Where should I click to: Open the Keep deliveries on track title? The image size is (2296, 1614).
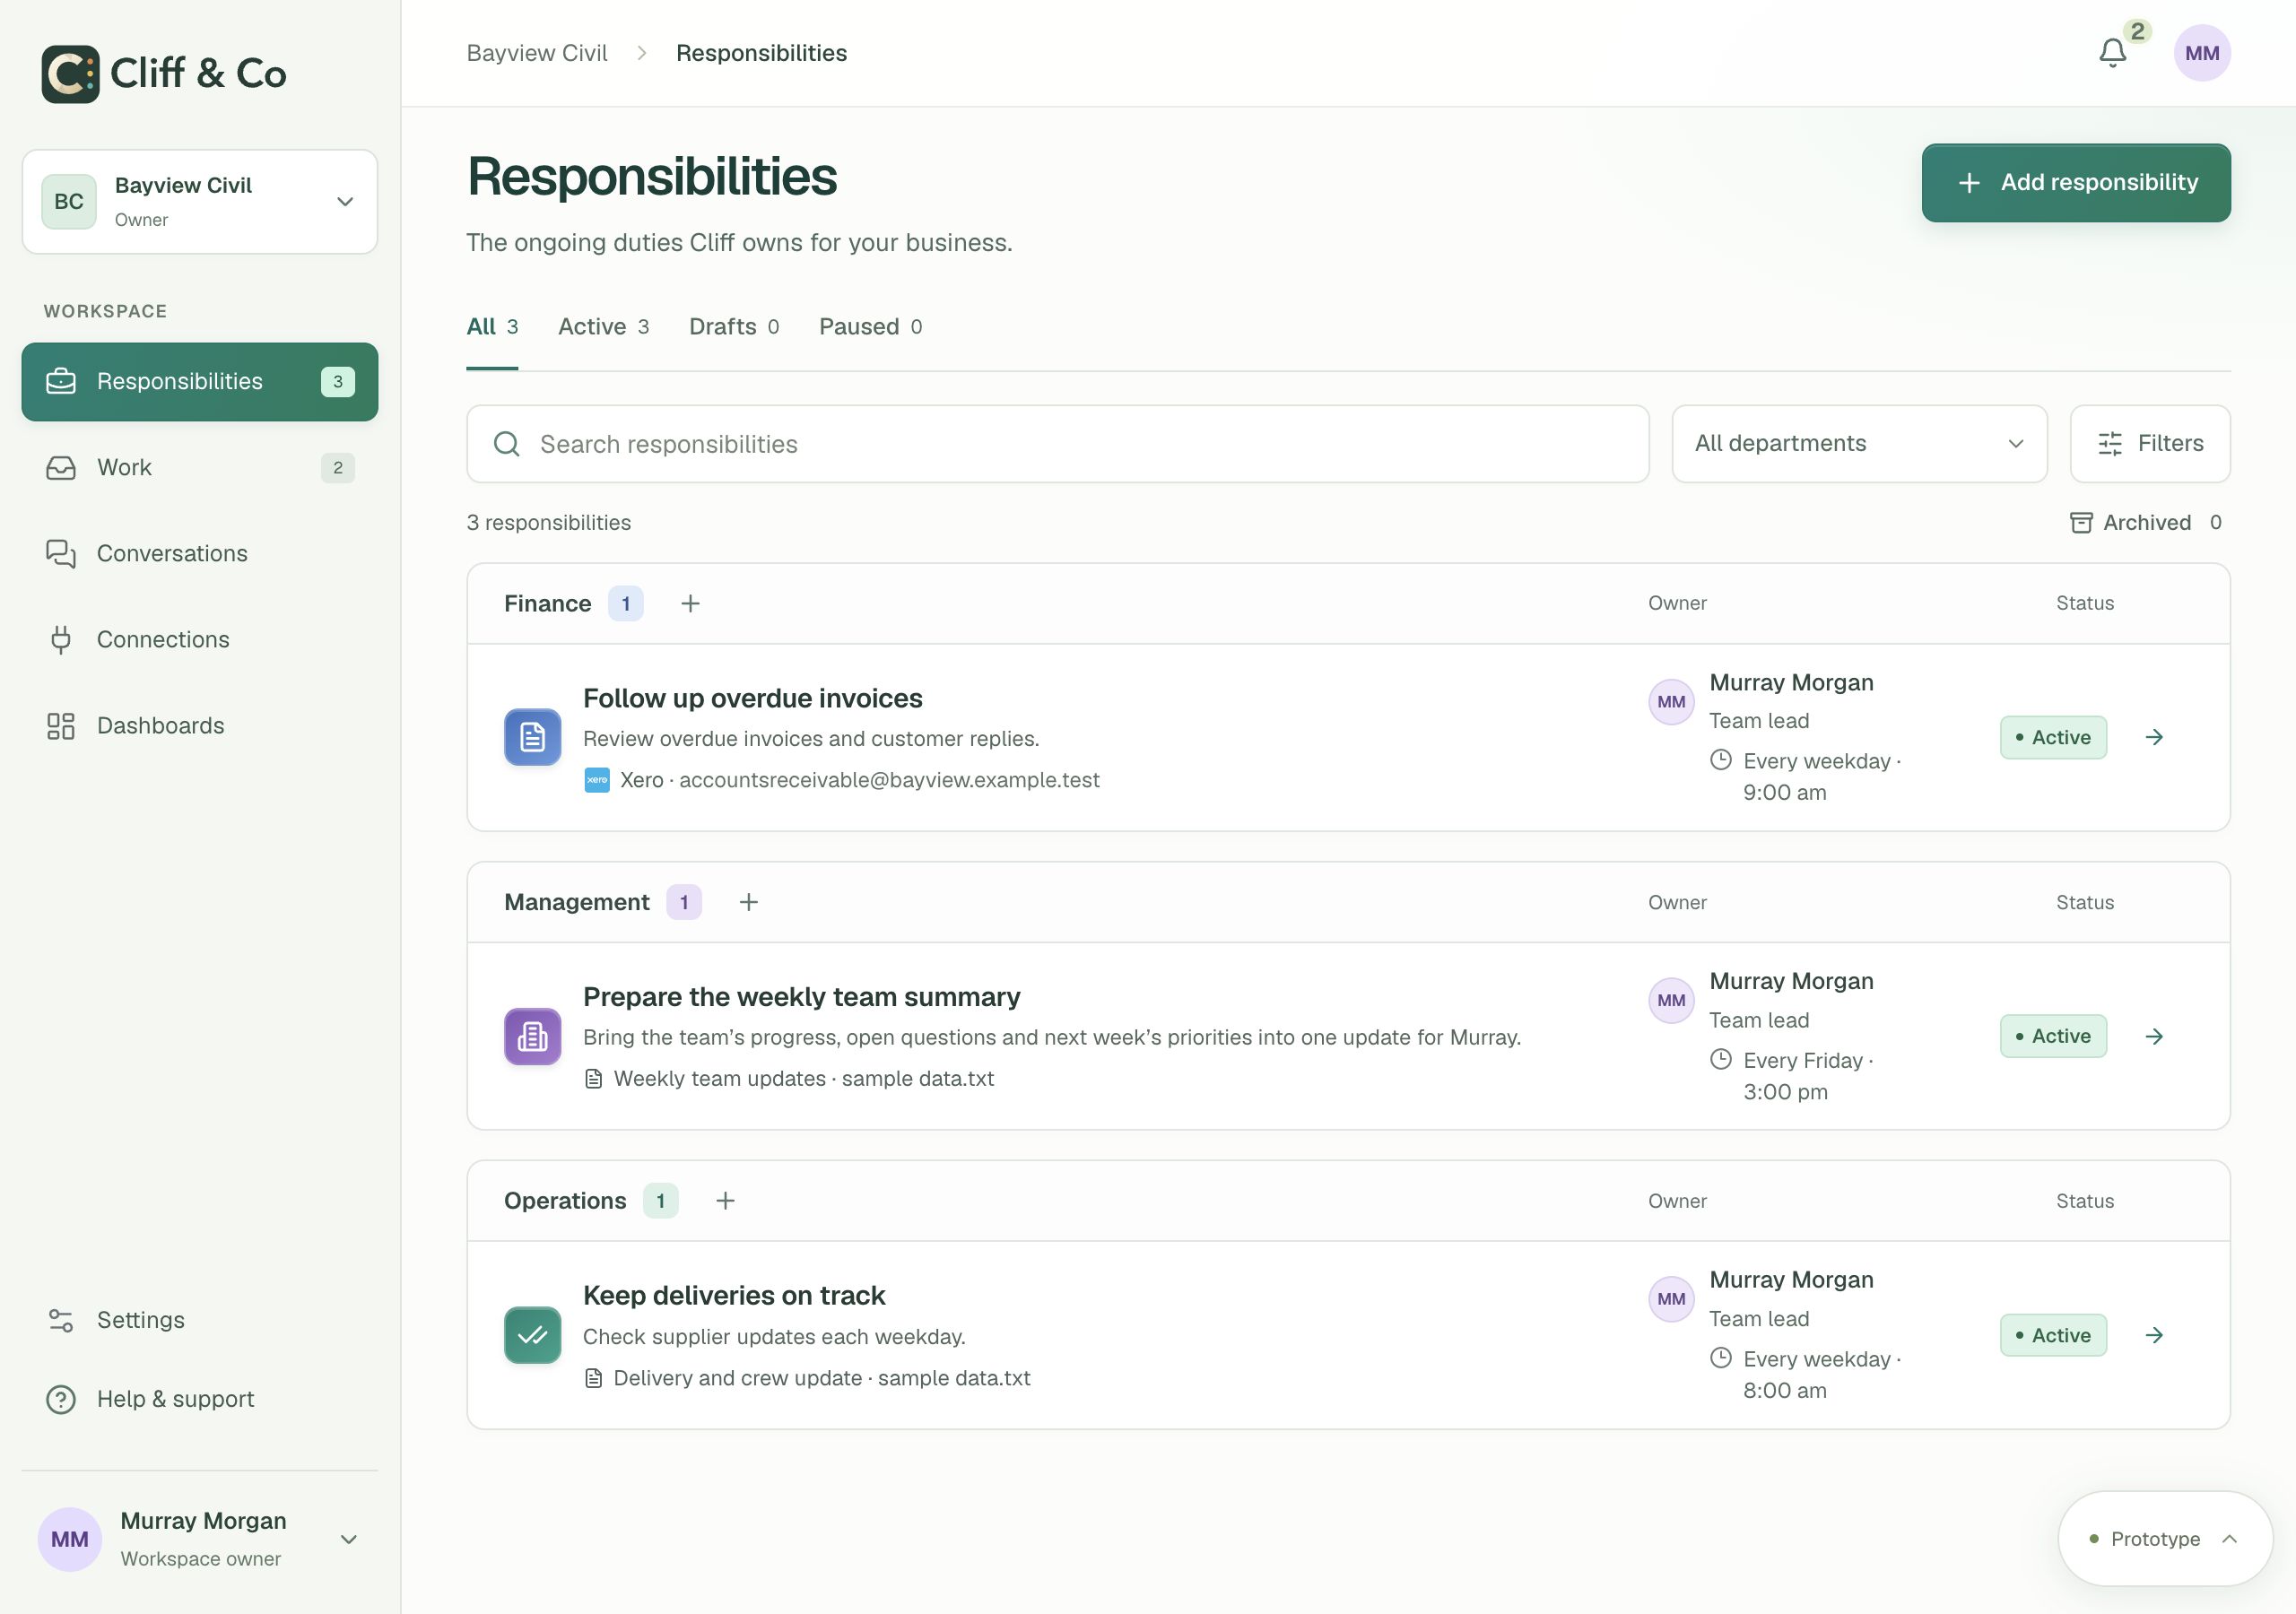click(734, 1296)
